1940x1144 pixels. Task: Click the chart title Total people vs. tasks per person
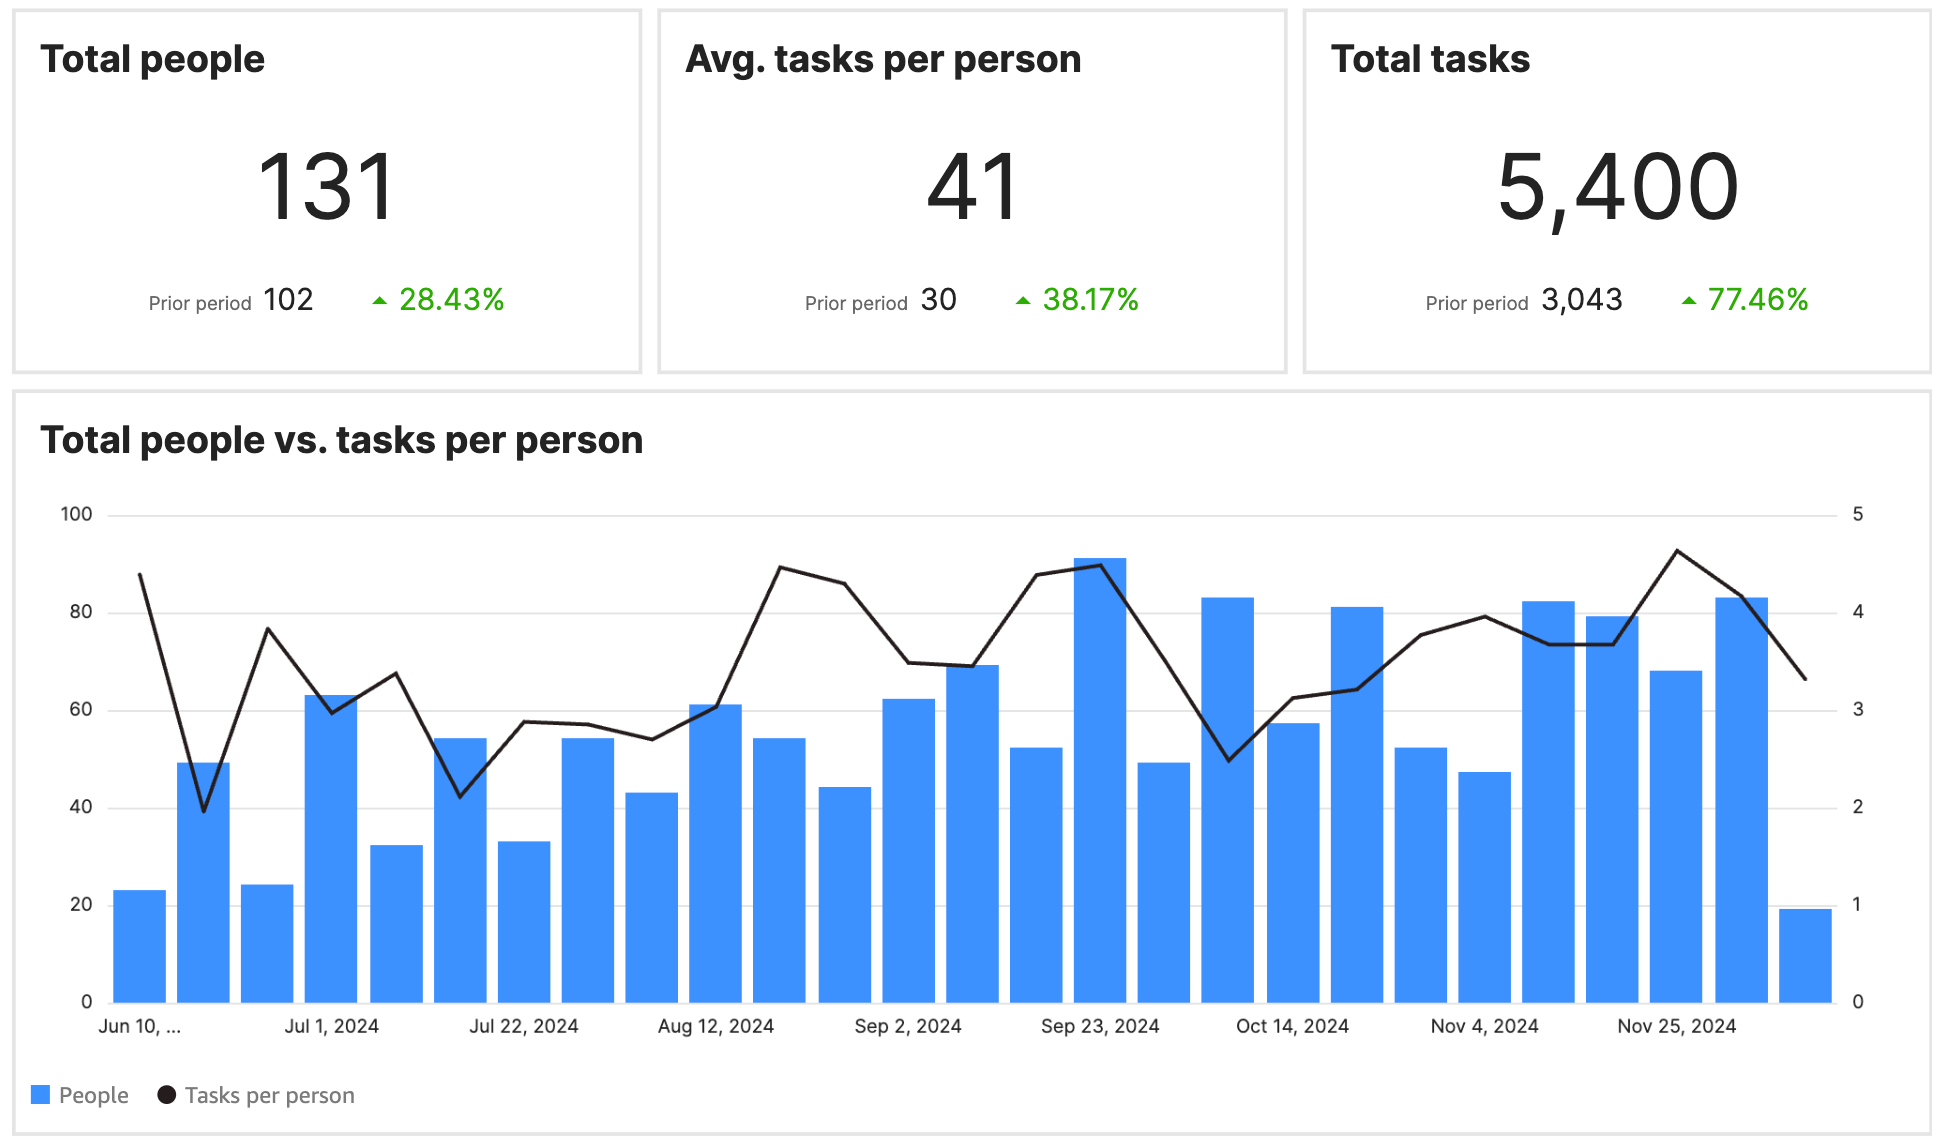(x=342, y=439)
